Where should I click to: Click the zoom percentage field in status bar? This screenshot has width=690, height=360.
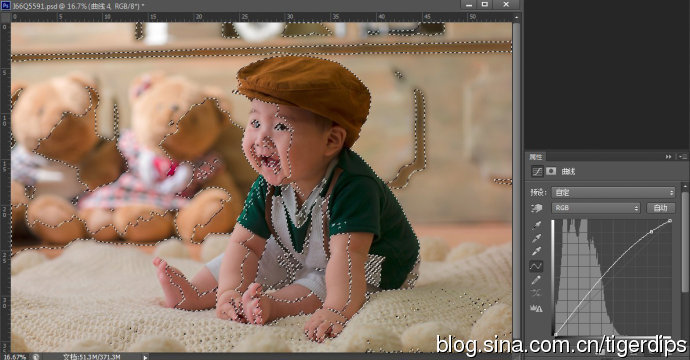15,356
